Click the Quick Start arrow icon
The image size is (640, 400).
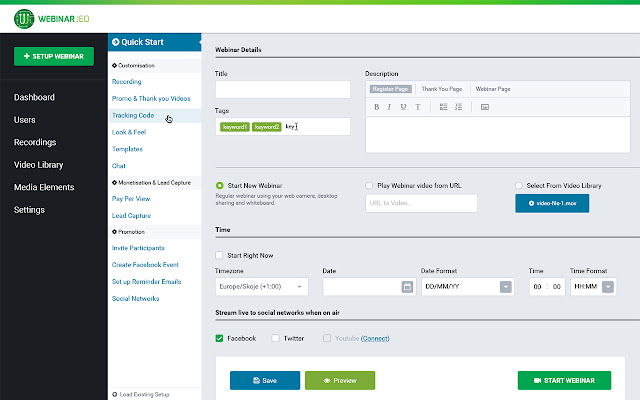(x=116, y=42)
